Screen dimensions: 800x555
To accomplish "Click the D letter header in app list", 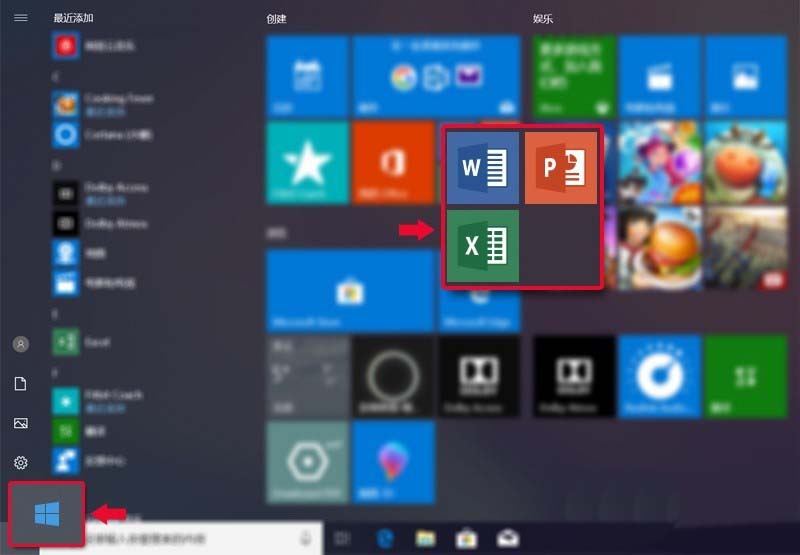I will 56,166.
